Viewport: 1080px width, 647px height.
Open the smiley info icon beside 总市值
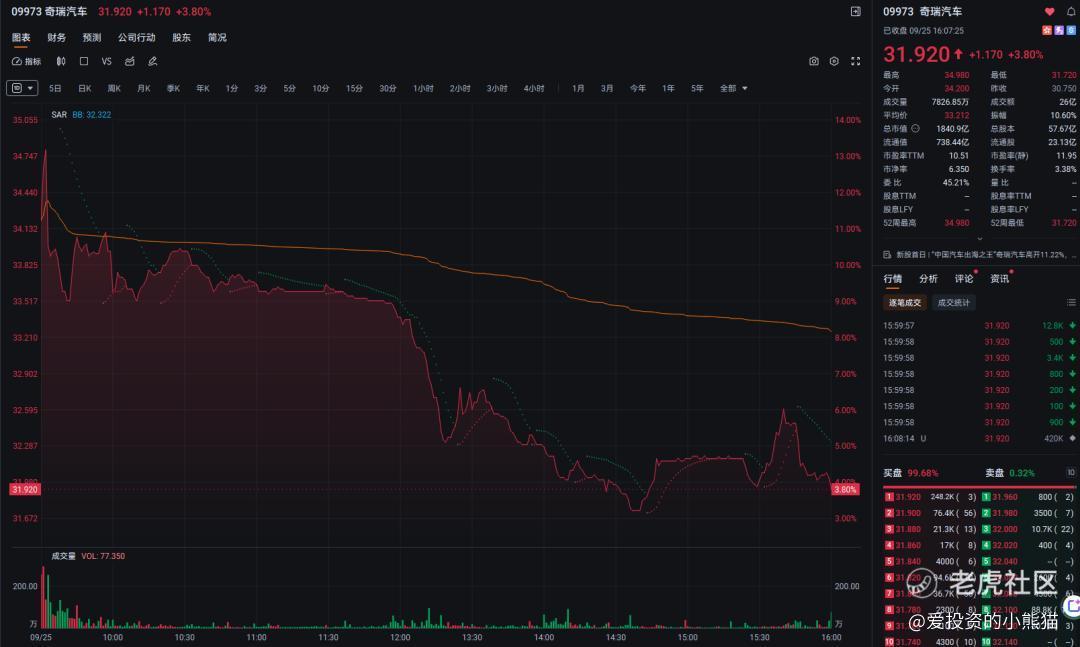tap(915, 128)
